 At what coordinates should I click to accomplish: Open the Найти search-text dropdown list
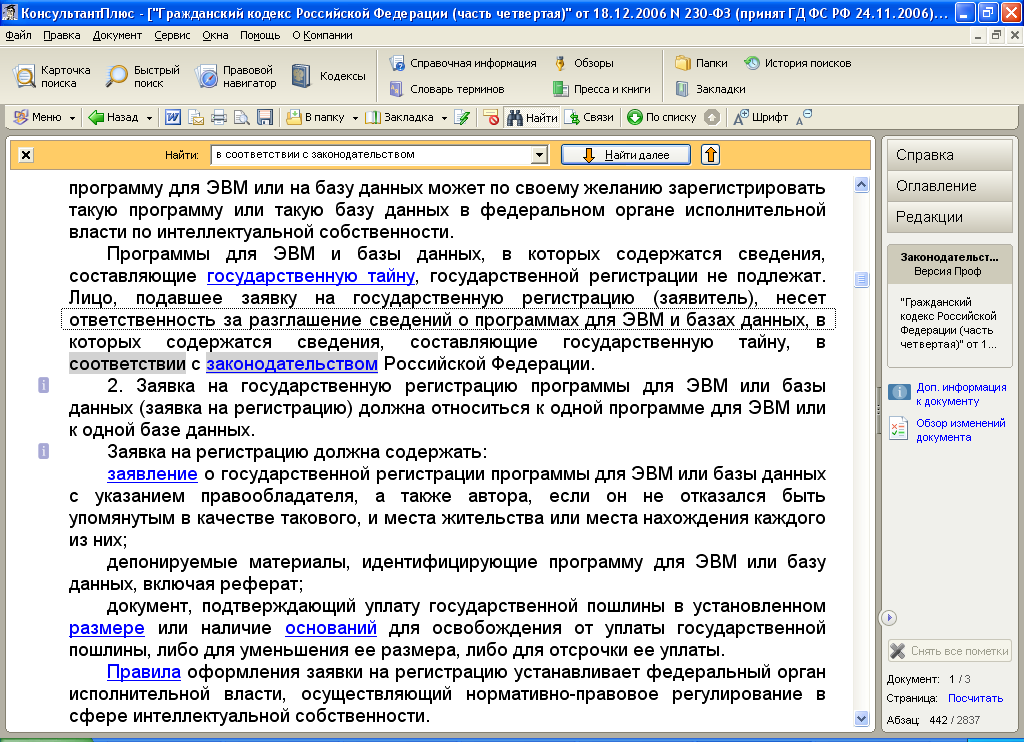pyautogui.click(x=539, y=155)
